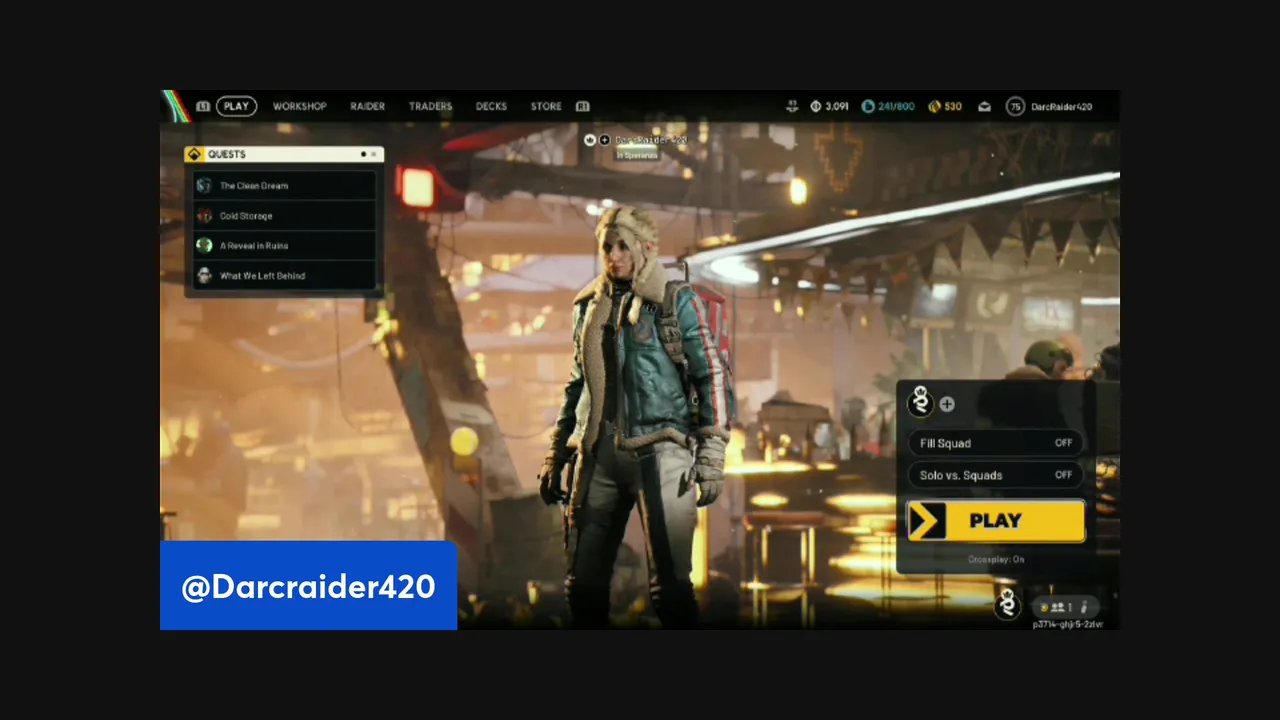The height and width of the screenshot is (720, 1280).
Task: Click the crown icon above the character
Action: [x=590, y=140]
